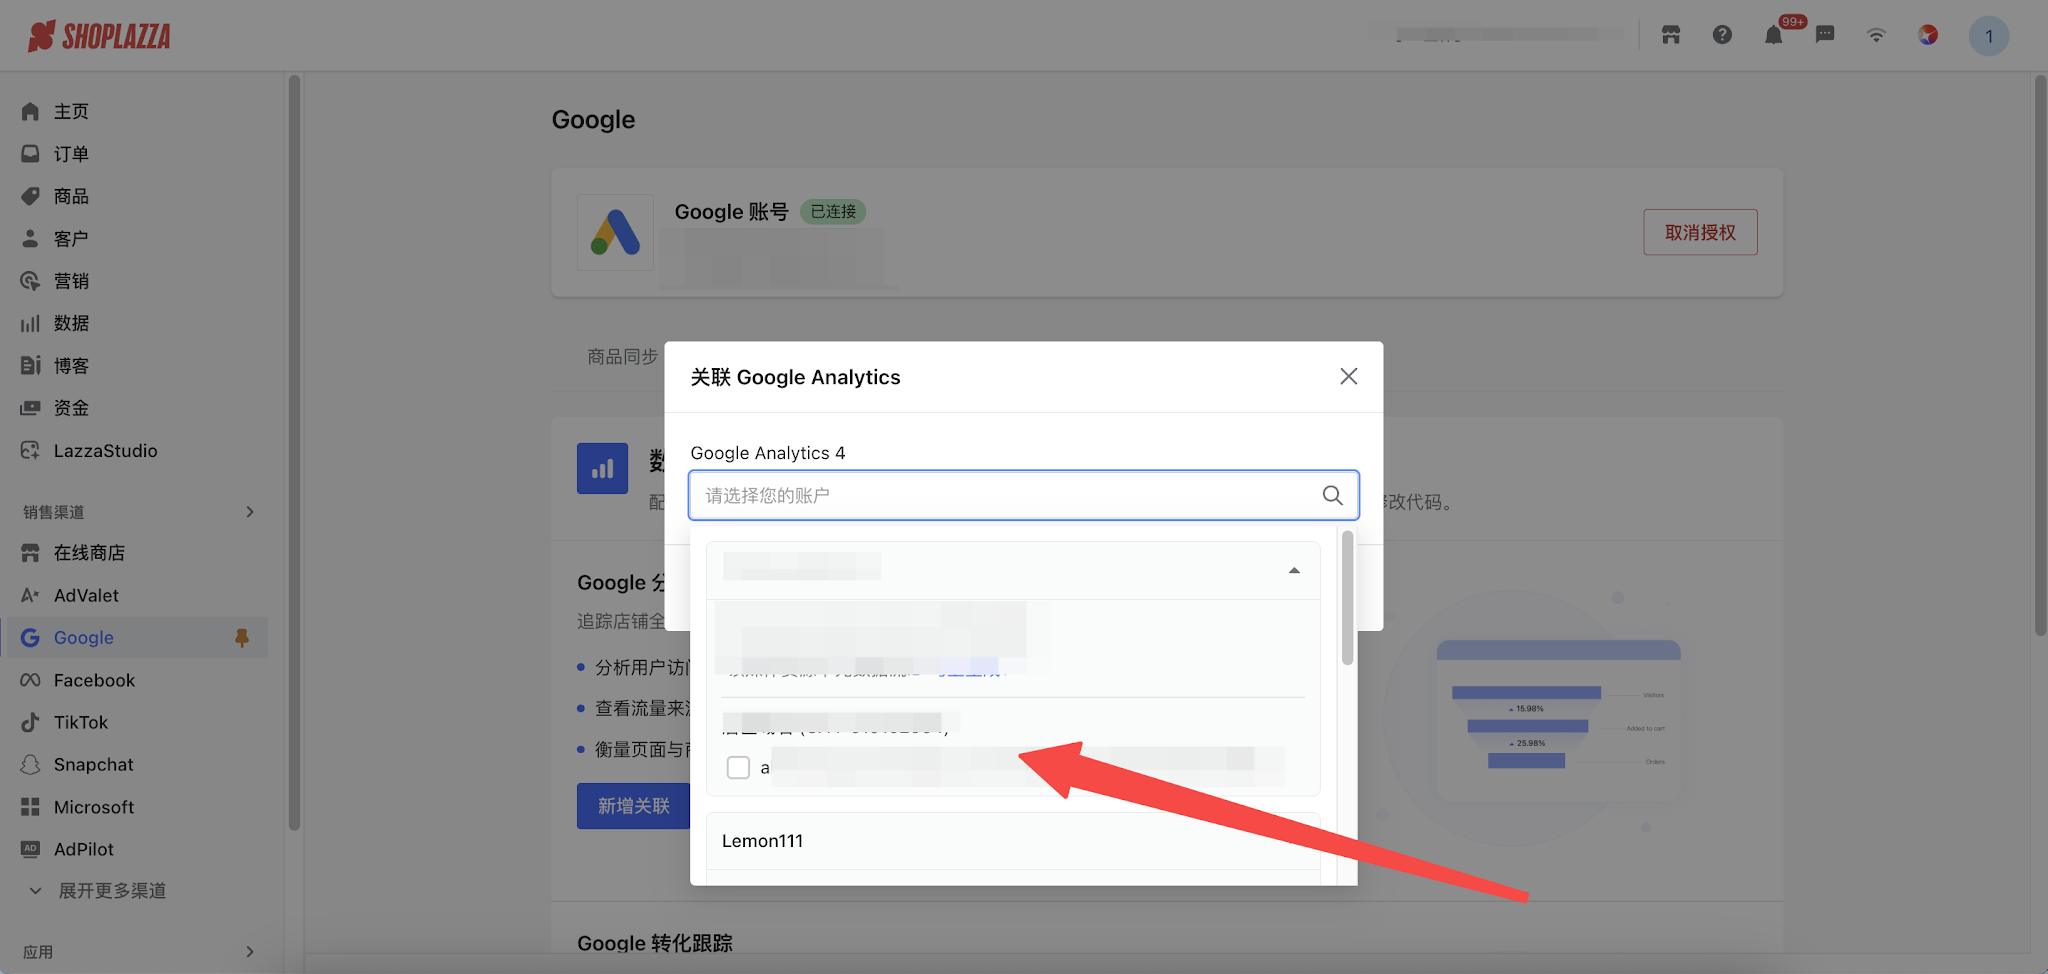Viewport: 2048px width, 974px height.
Task: Open Snapchat channel icon
Action: point(30,764)
